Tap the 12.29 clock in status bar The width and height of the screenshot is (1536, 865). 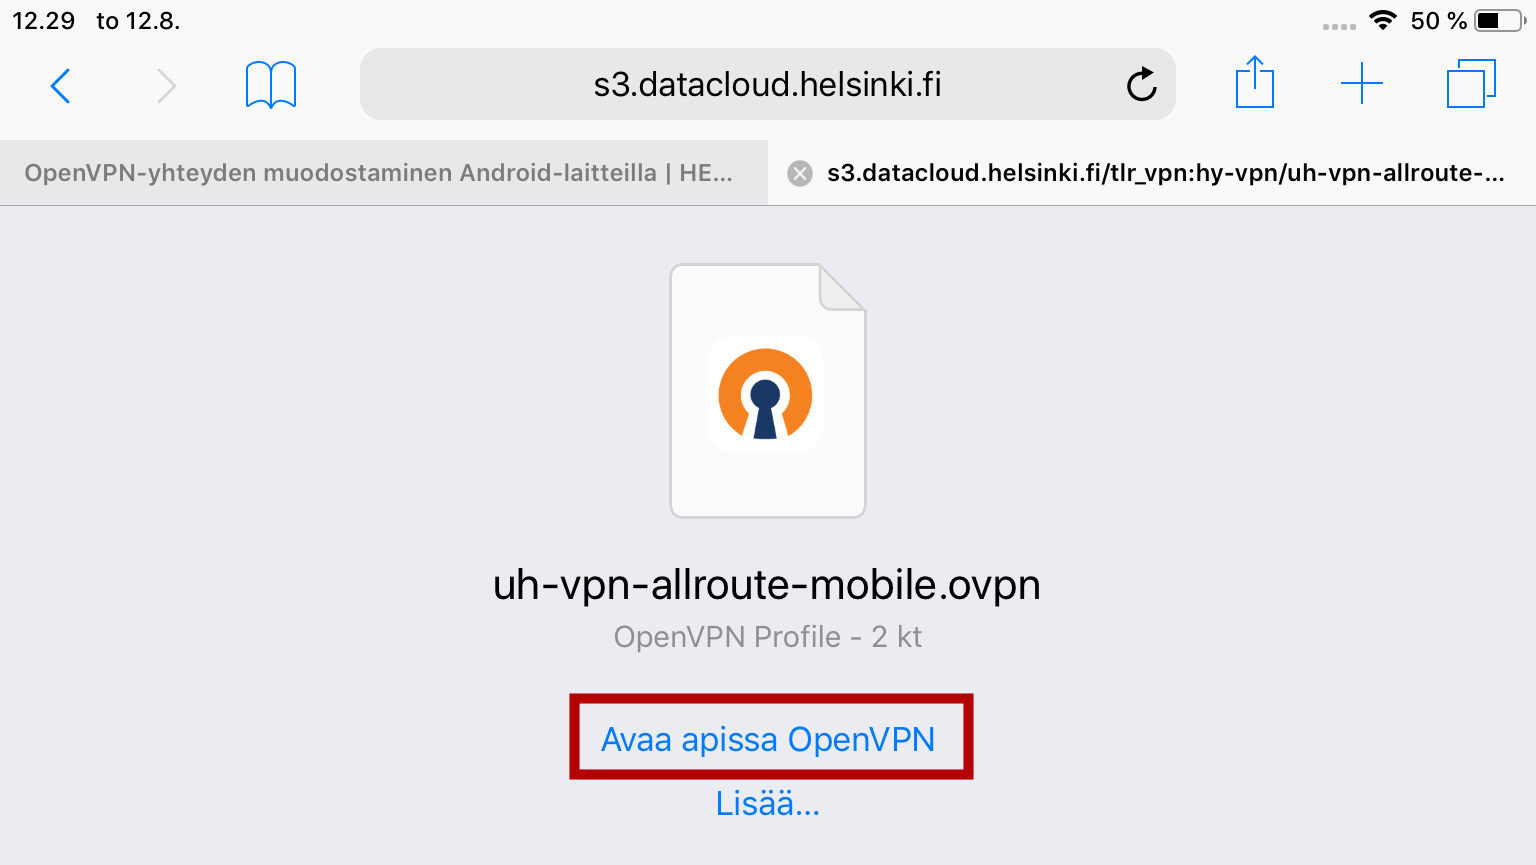coord(44,21)
